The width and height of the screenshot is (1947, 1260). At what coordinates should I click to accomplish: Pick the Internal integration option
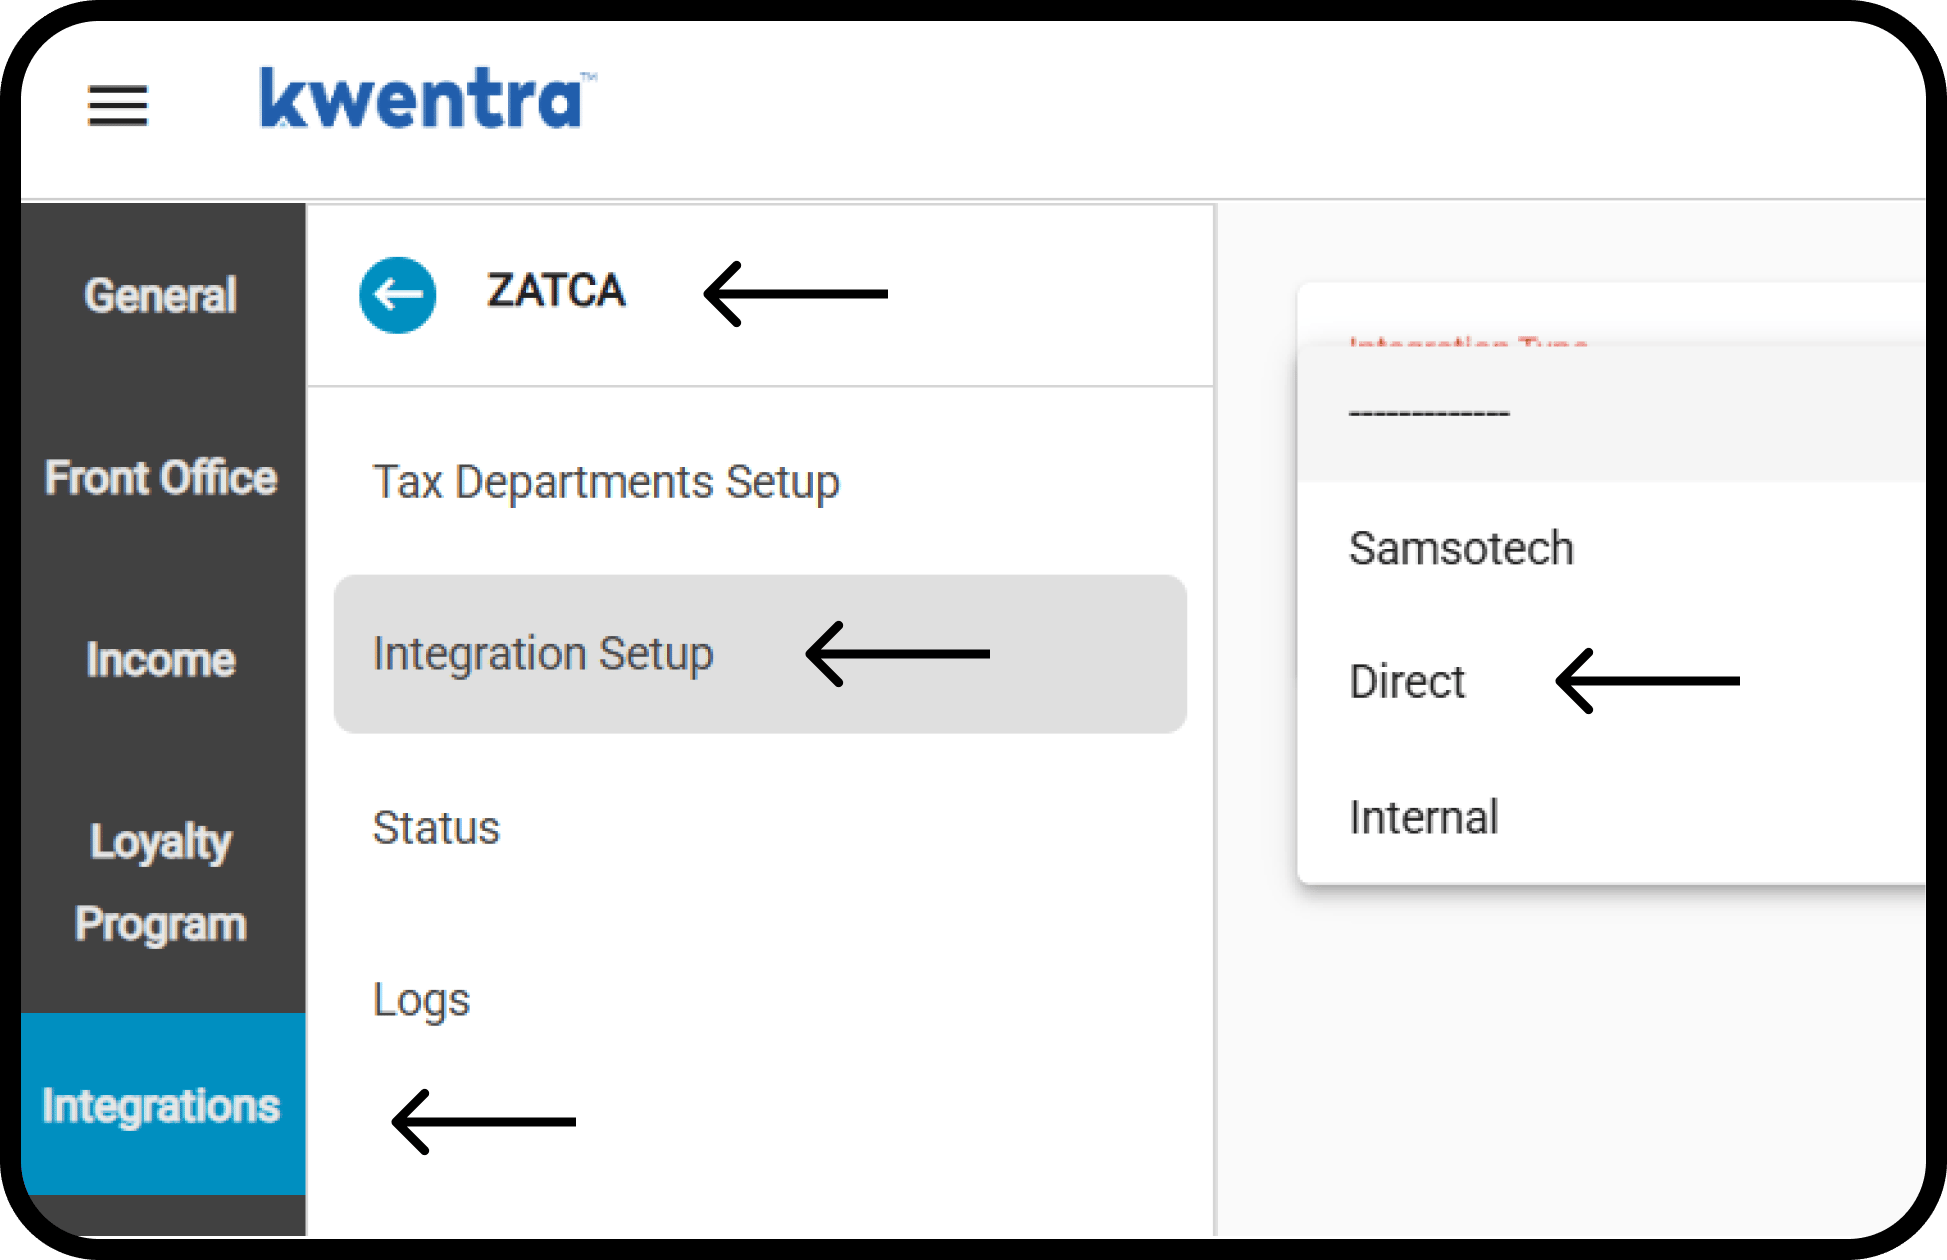pyautogui.click(x=1611, y=817)
